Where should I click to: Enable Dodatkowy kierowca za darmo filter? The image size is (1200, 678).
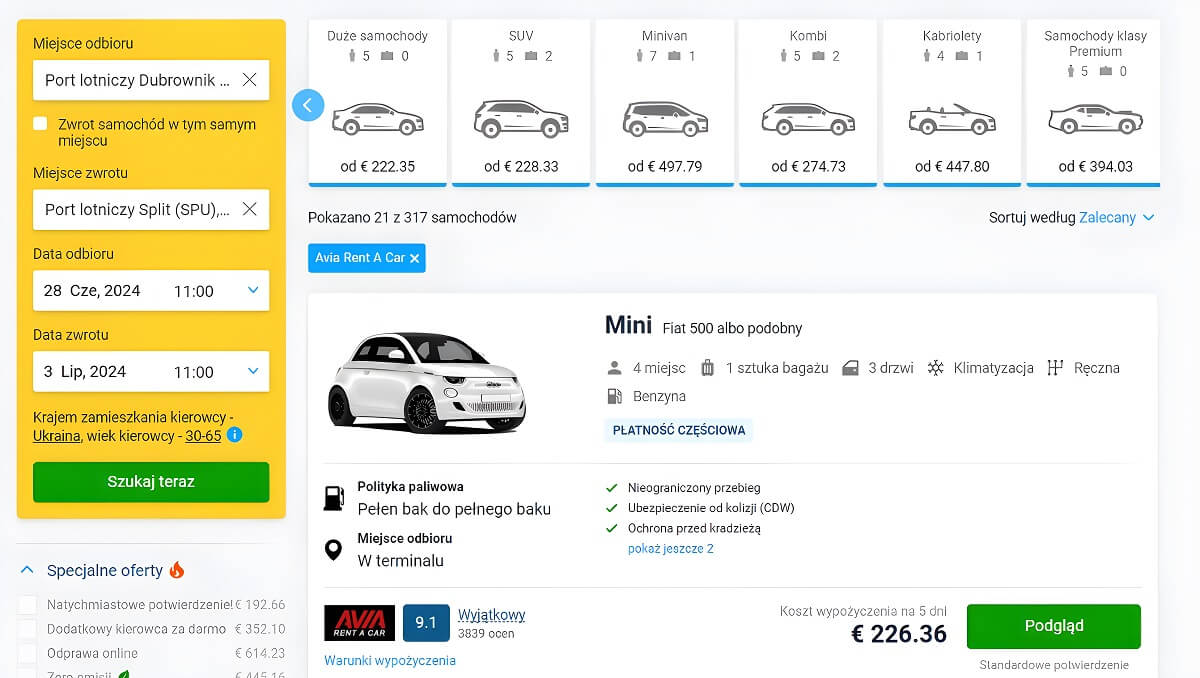(28, 629)
